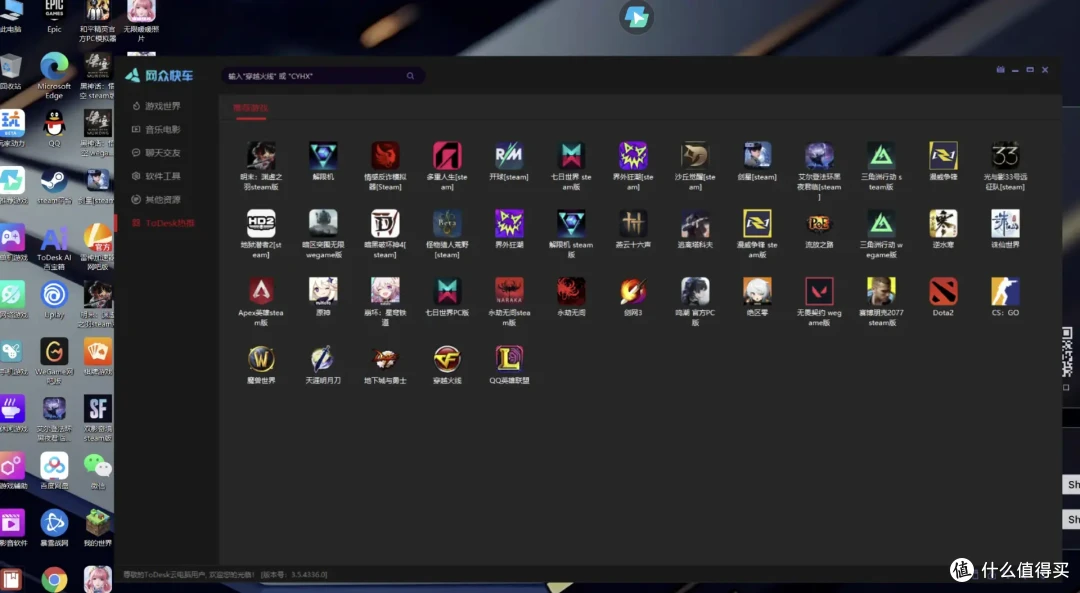This screenshot has width=1080, height=593.
Task: Launch 绝区零 game icon
Action: tap(757, 291)
